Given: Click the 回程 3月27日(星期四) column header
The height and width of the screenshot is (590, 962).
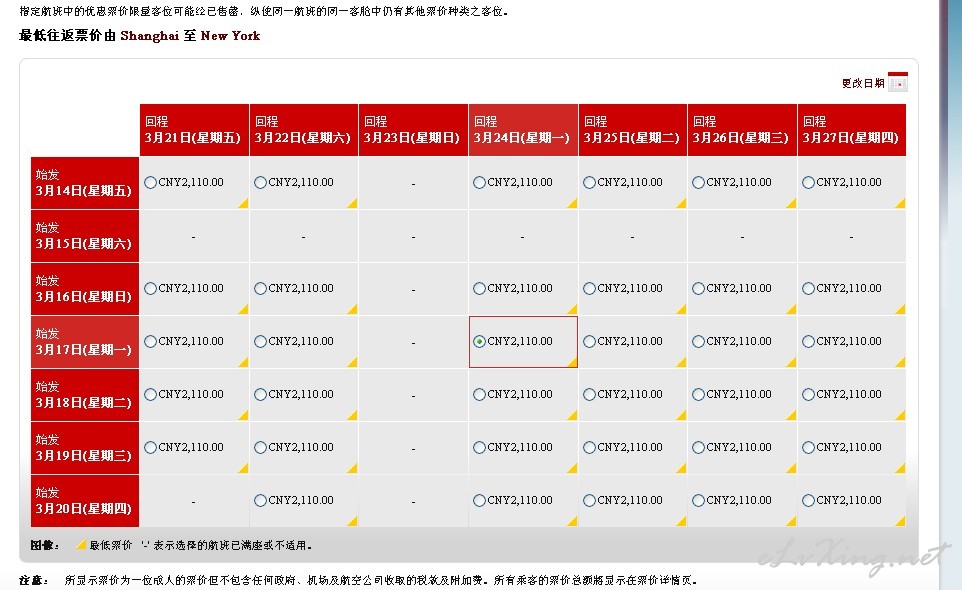Looking at the screenshot, I should point(852,130).
